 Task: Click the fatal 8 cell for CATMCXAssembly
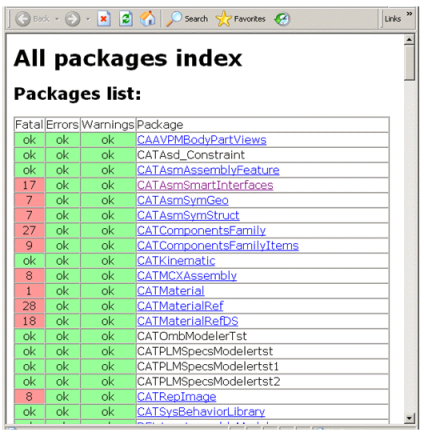click(x=29, y=276)
